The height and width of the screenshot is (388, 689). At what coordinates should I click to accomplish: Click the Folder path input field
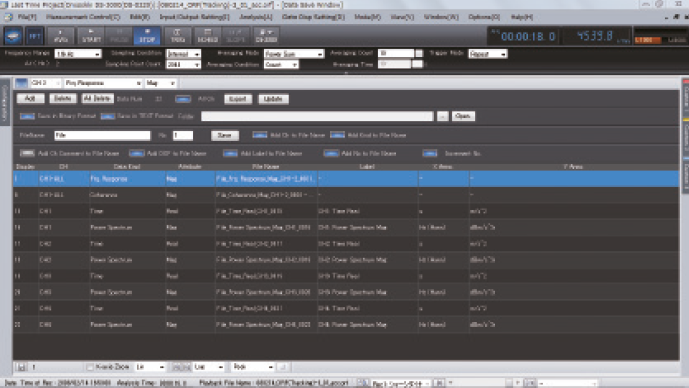click(317, 116)
